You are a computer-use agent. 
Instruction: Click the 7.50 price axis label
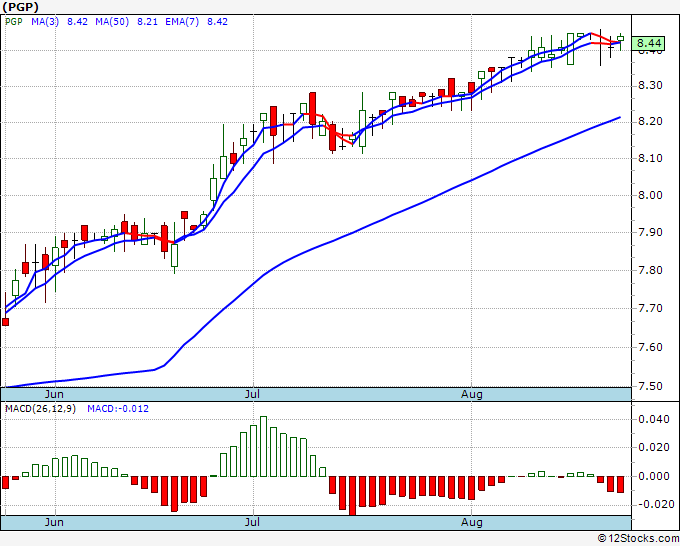651,386
